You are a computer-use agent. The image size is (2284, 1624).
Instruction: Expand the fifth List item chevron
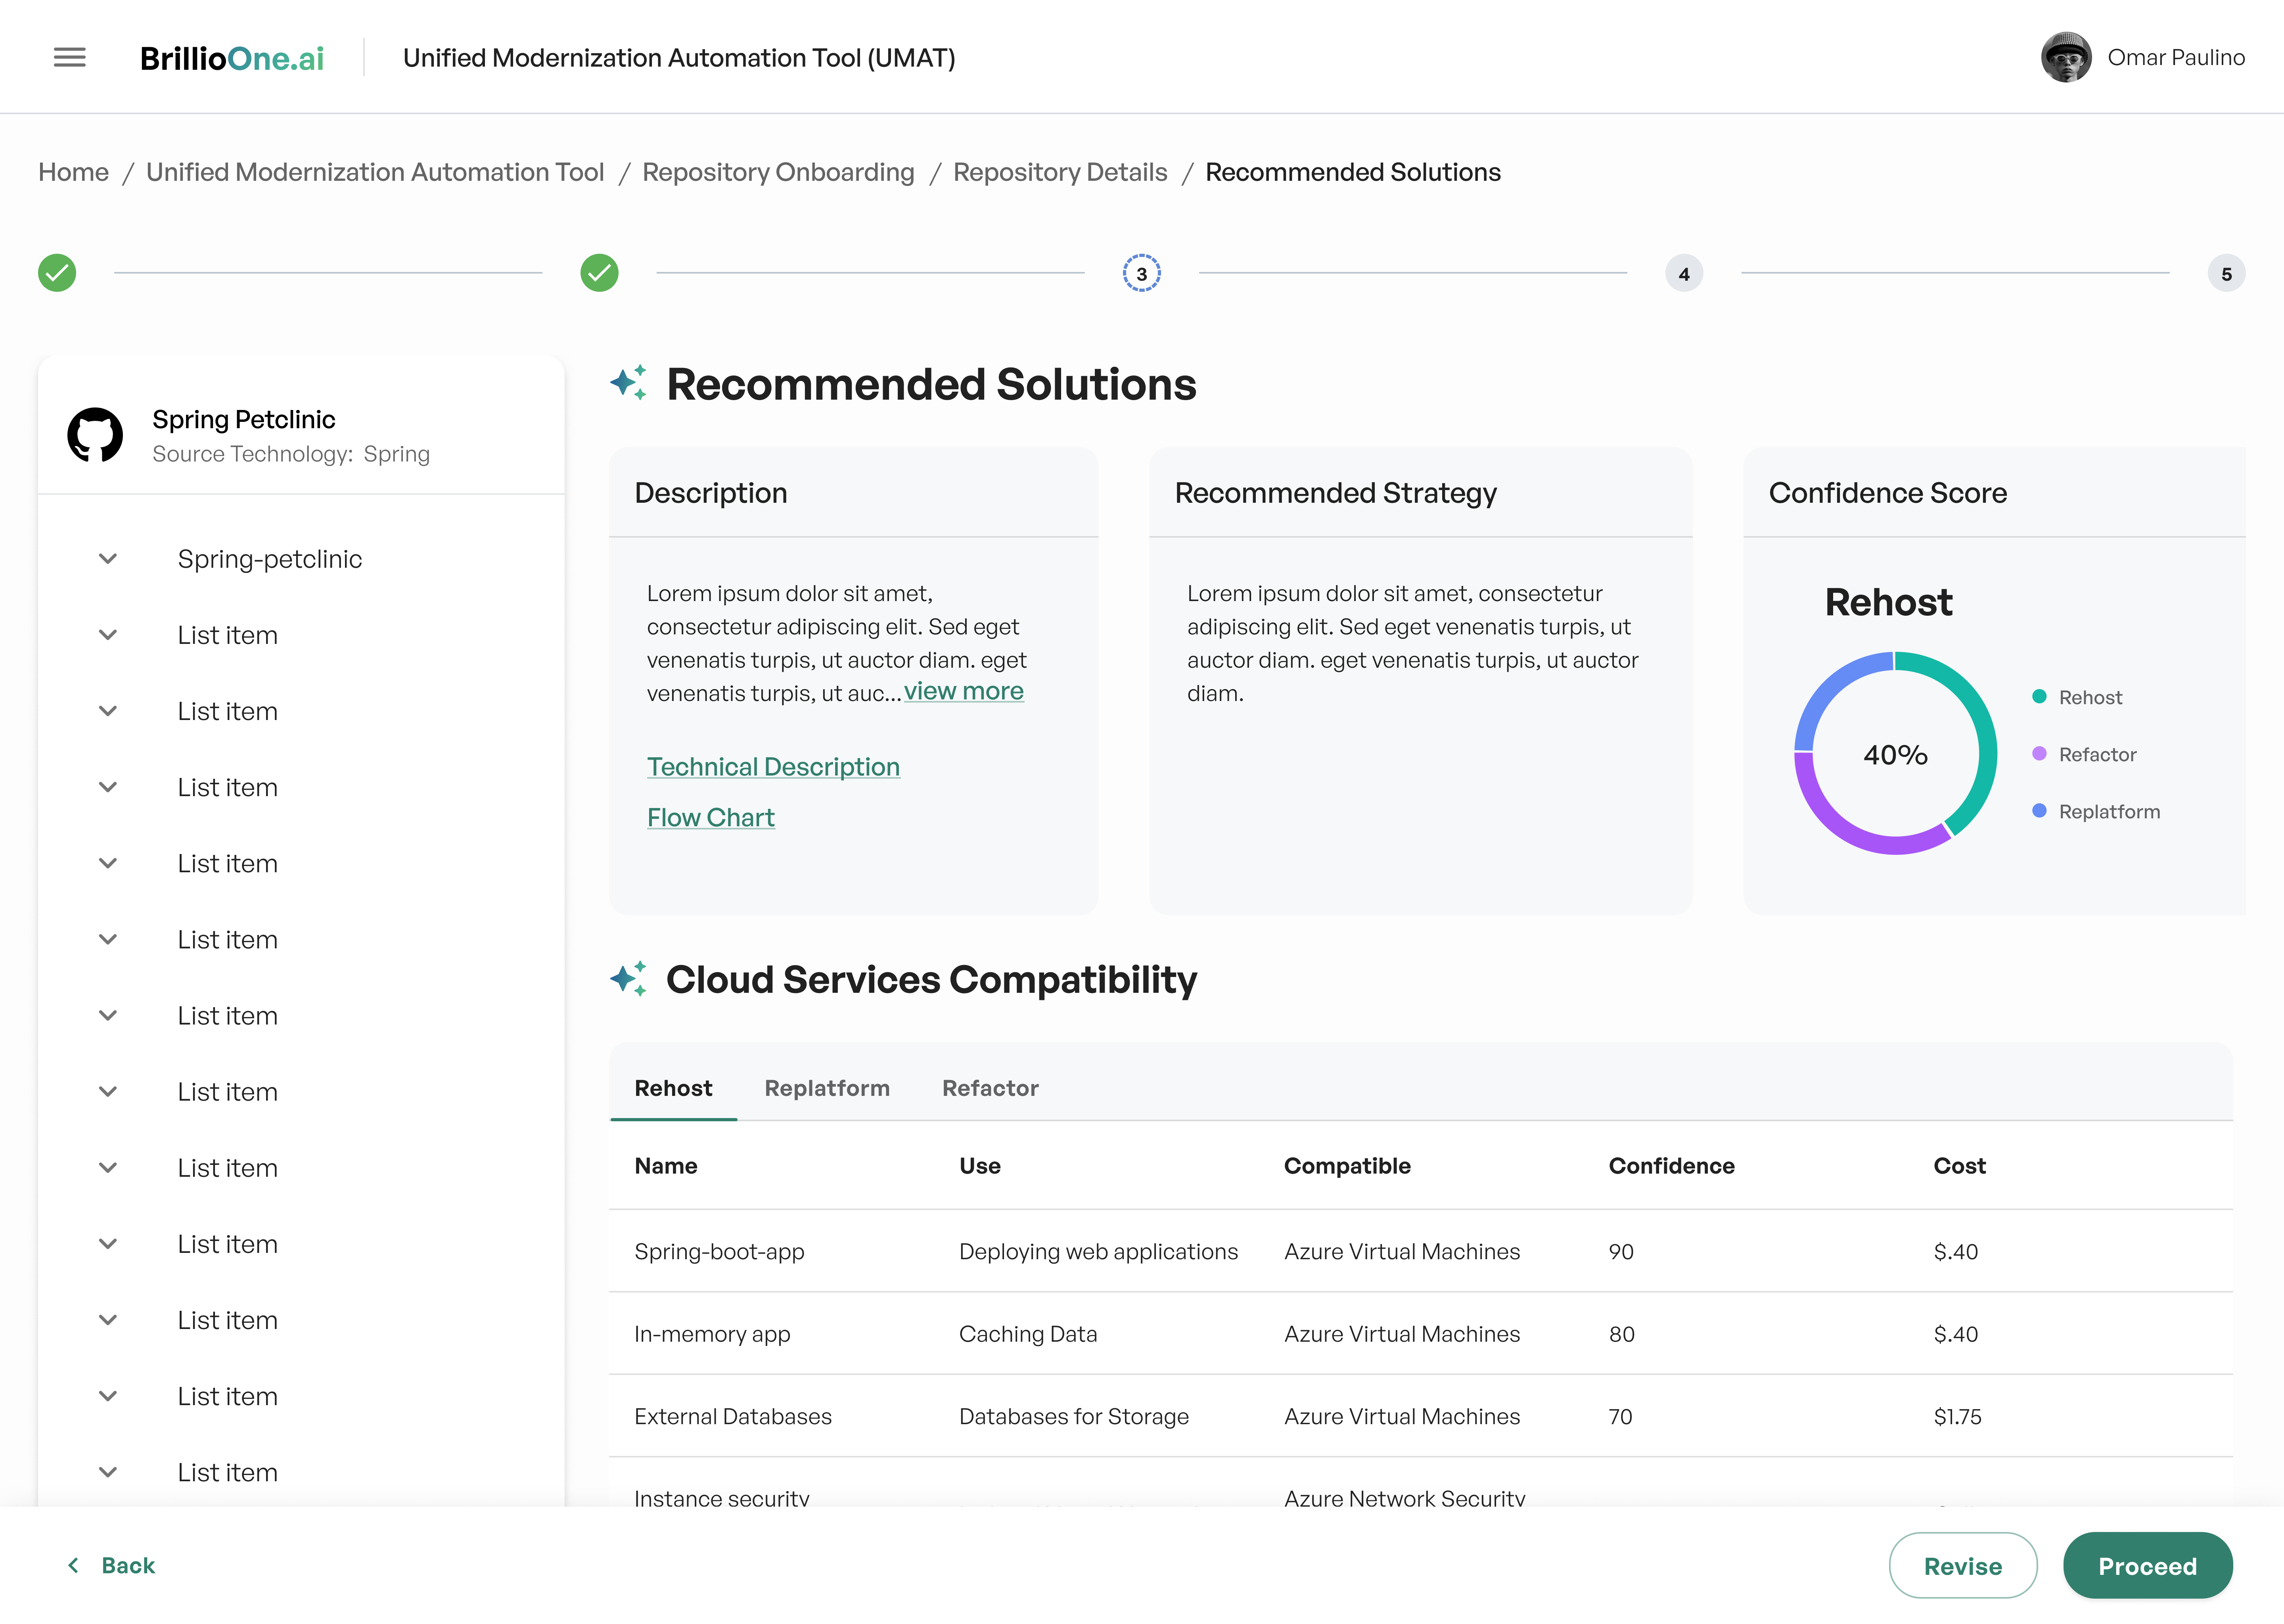[x=108, y=939]
